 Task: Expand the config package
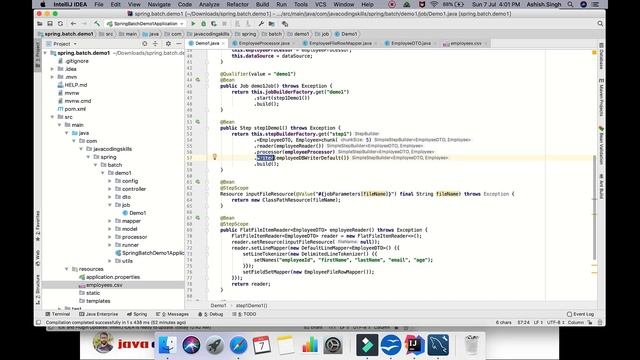click(110, 181)
